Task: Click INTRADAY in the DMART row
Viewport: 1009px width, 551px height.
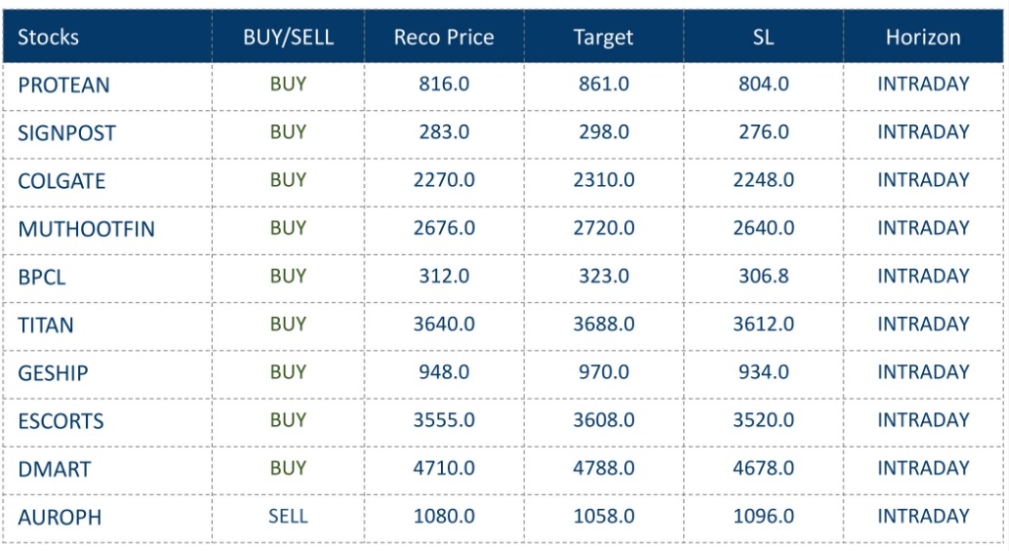Action: click(922, 468)
